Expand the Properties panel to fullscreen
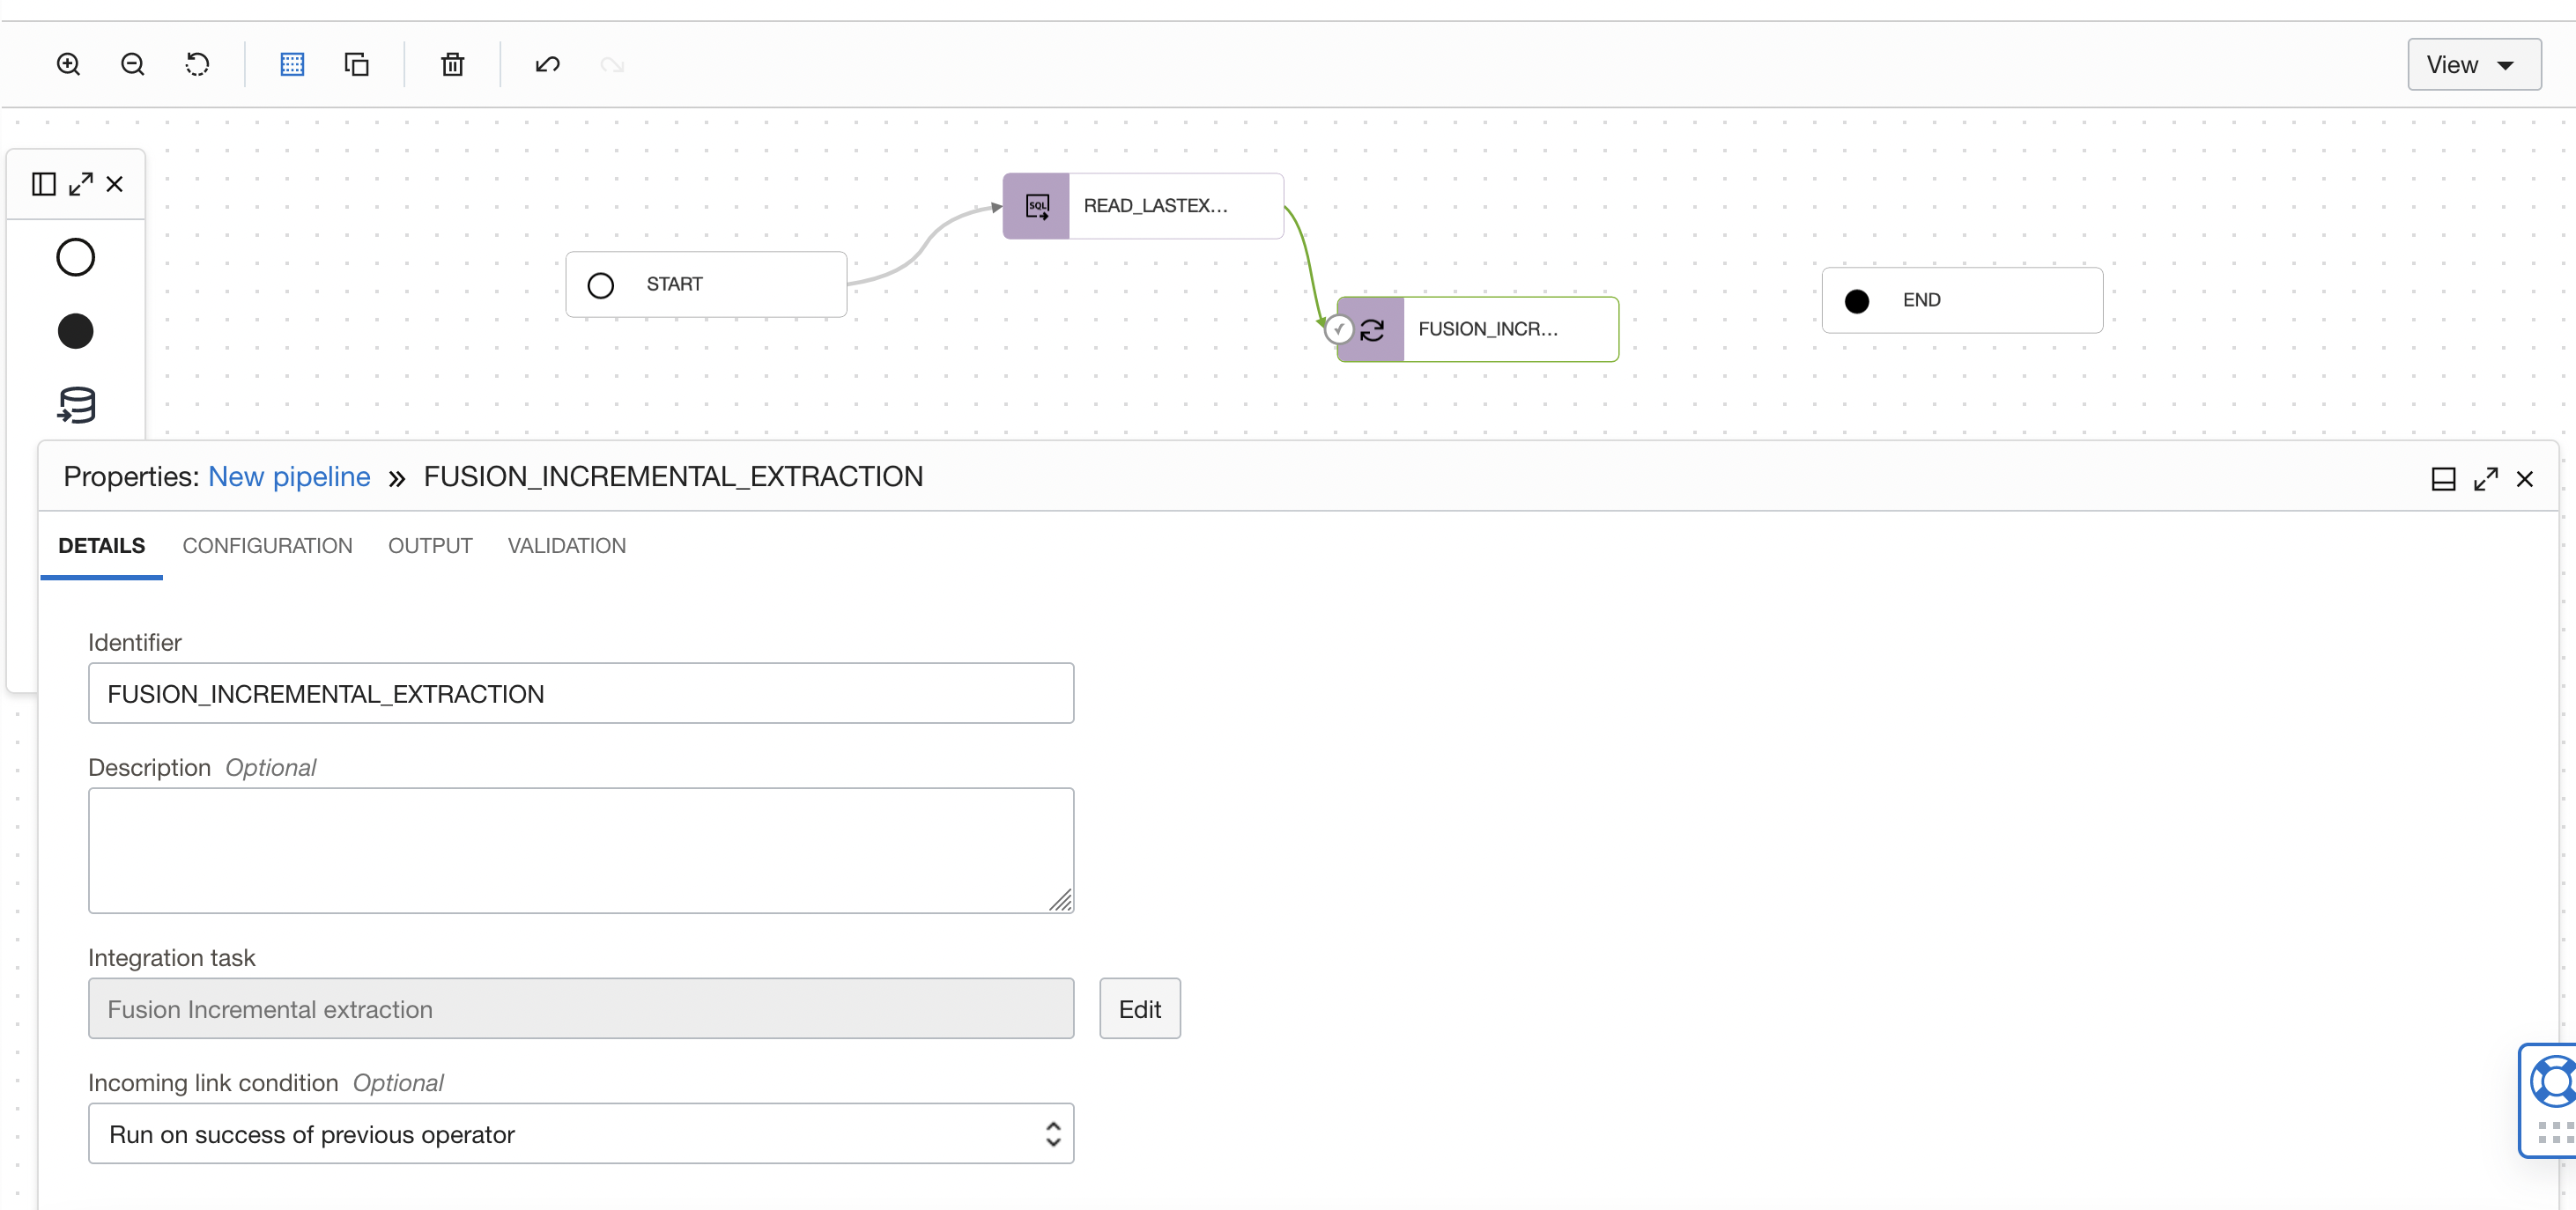This screenshot has height=1210, width=2576. point(2486,478)
